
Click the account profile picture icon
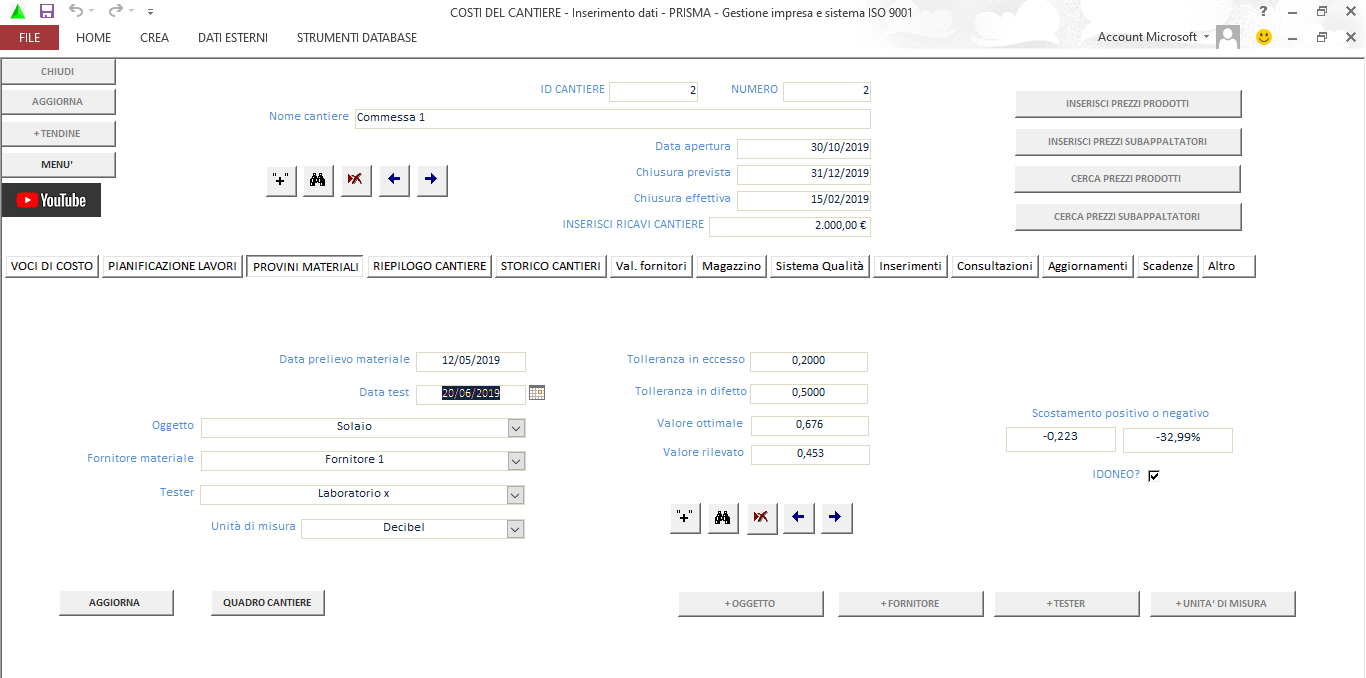1229,37
